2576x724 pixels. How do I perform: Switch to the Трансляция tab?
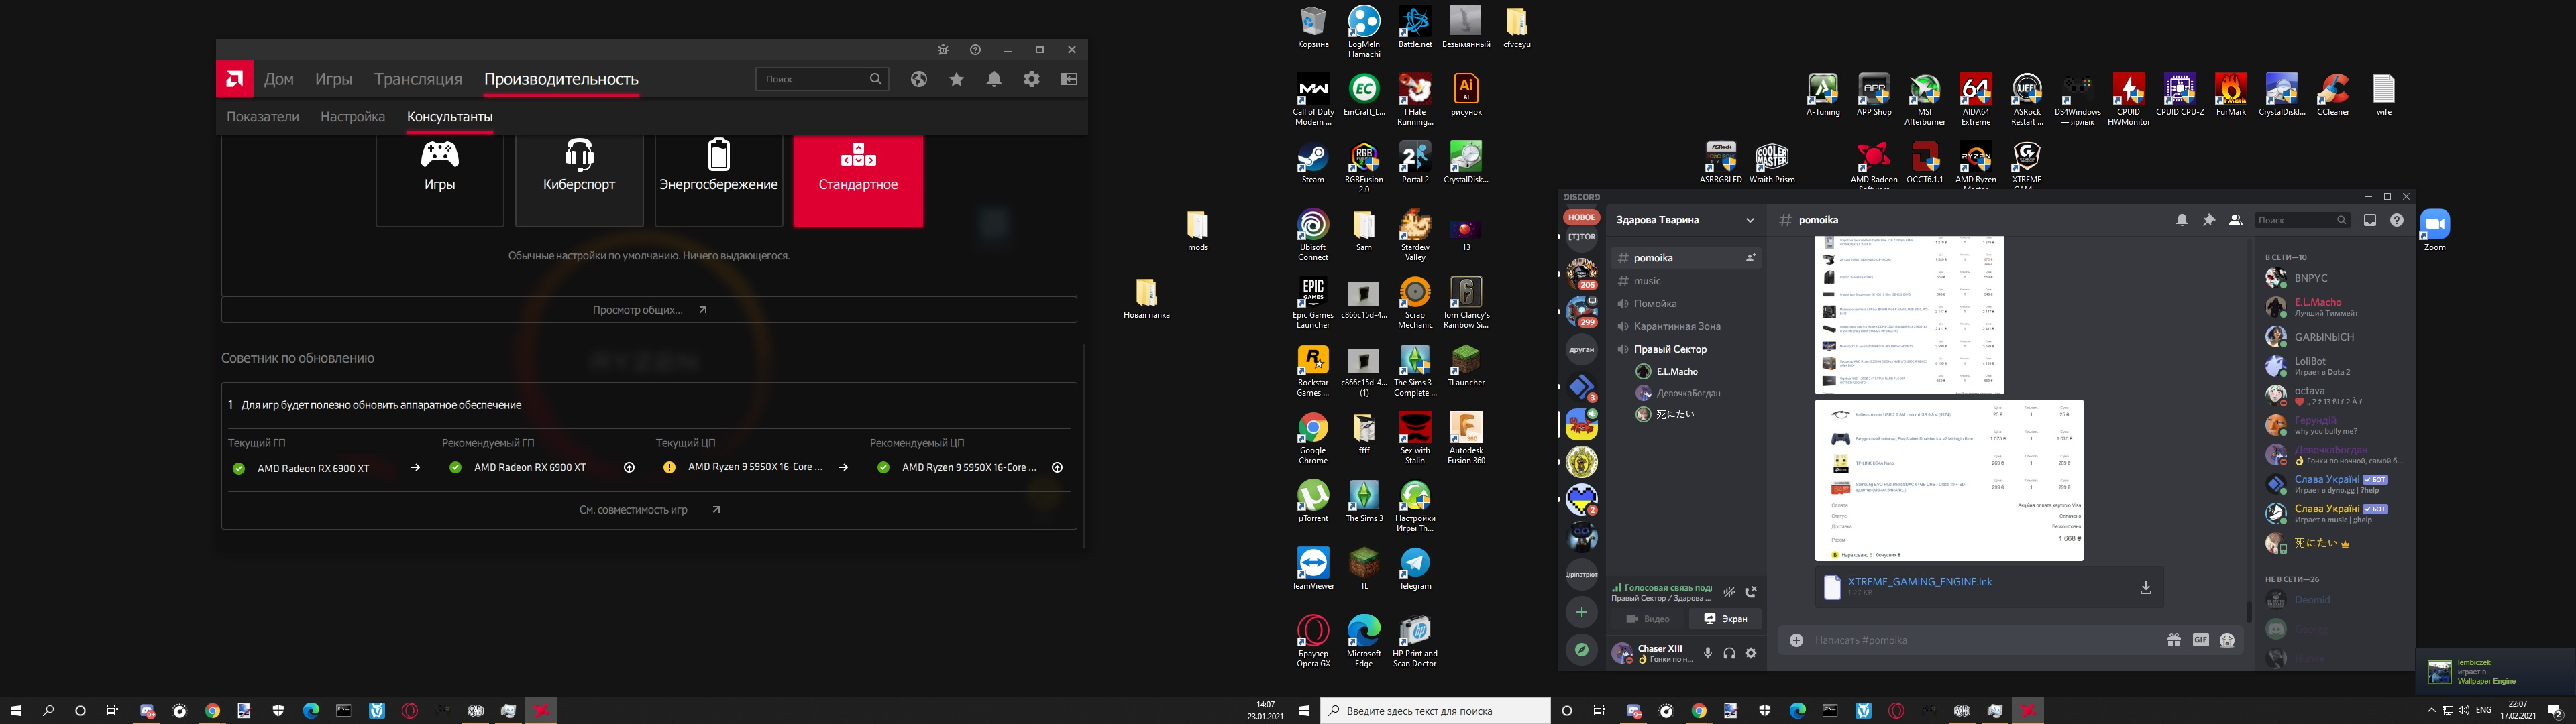click(x=418, y=79)
